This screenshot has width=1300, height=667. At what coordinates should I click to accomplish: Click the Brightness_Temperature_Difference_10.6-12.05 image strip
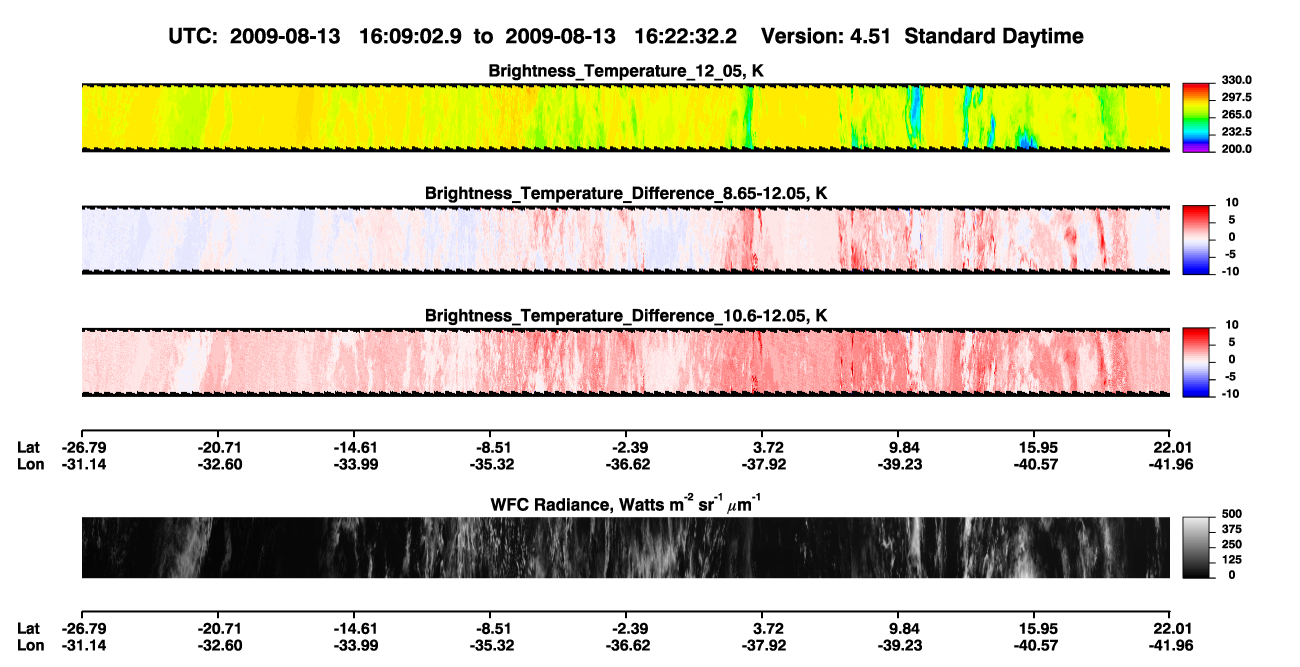(625, 362)
